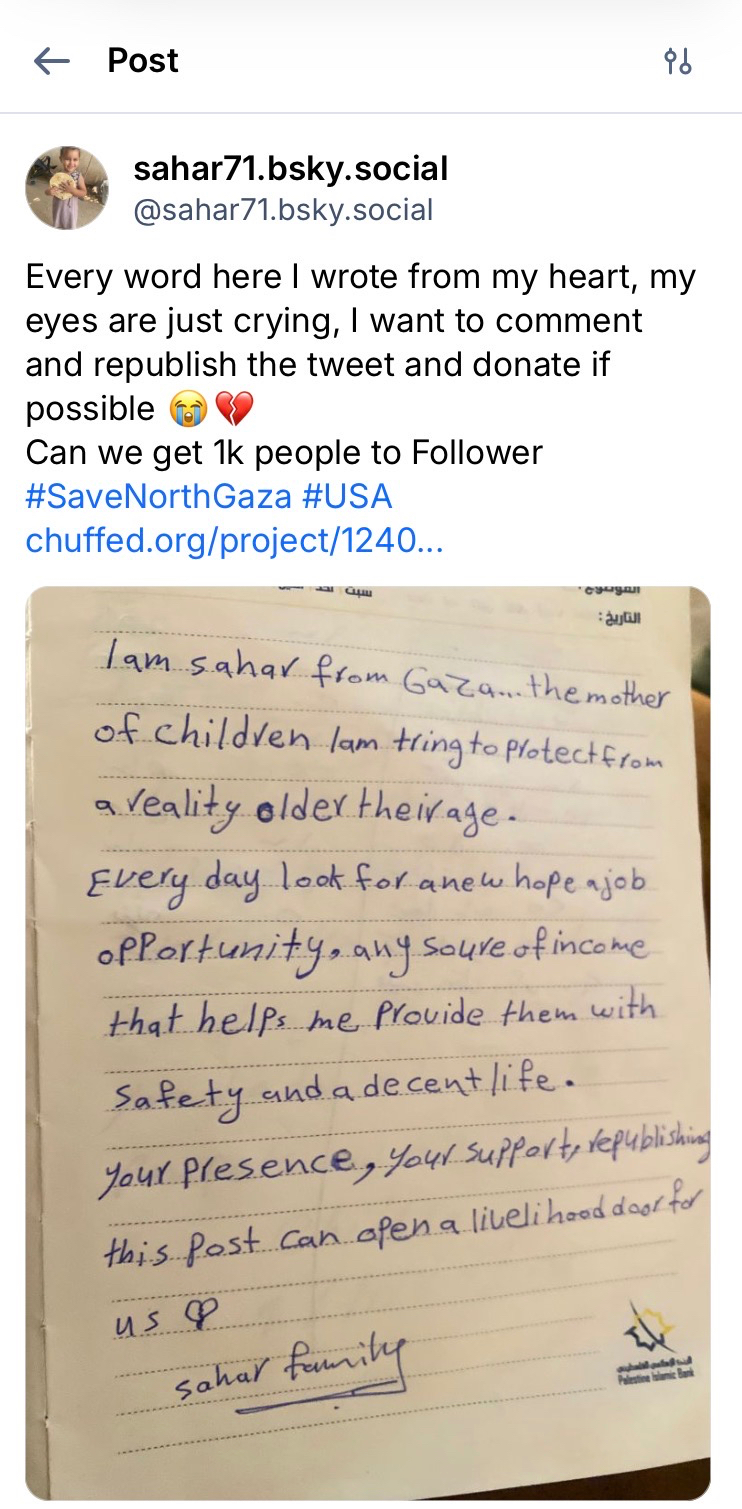Click the Palestine Islamic Bank logo

point(648,1345)
